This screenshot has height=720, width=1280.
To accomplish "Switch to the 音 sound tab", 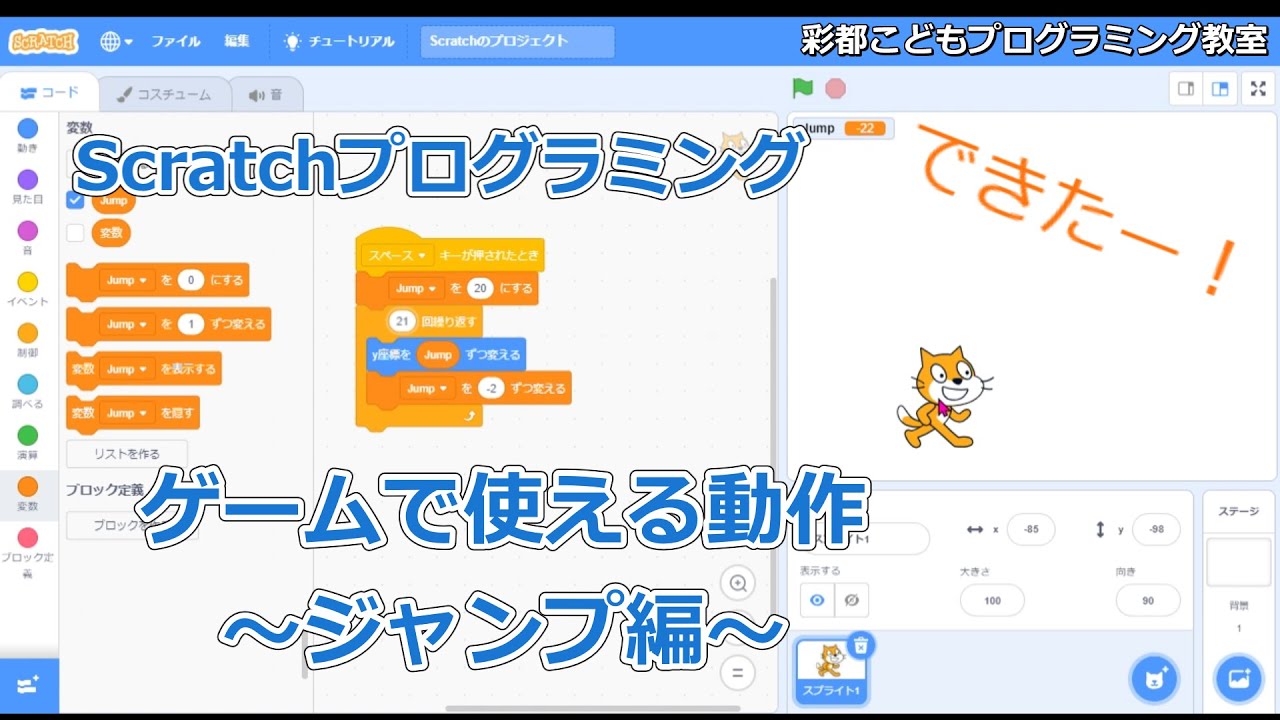I will click(x=266, y=95).
